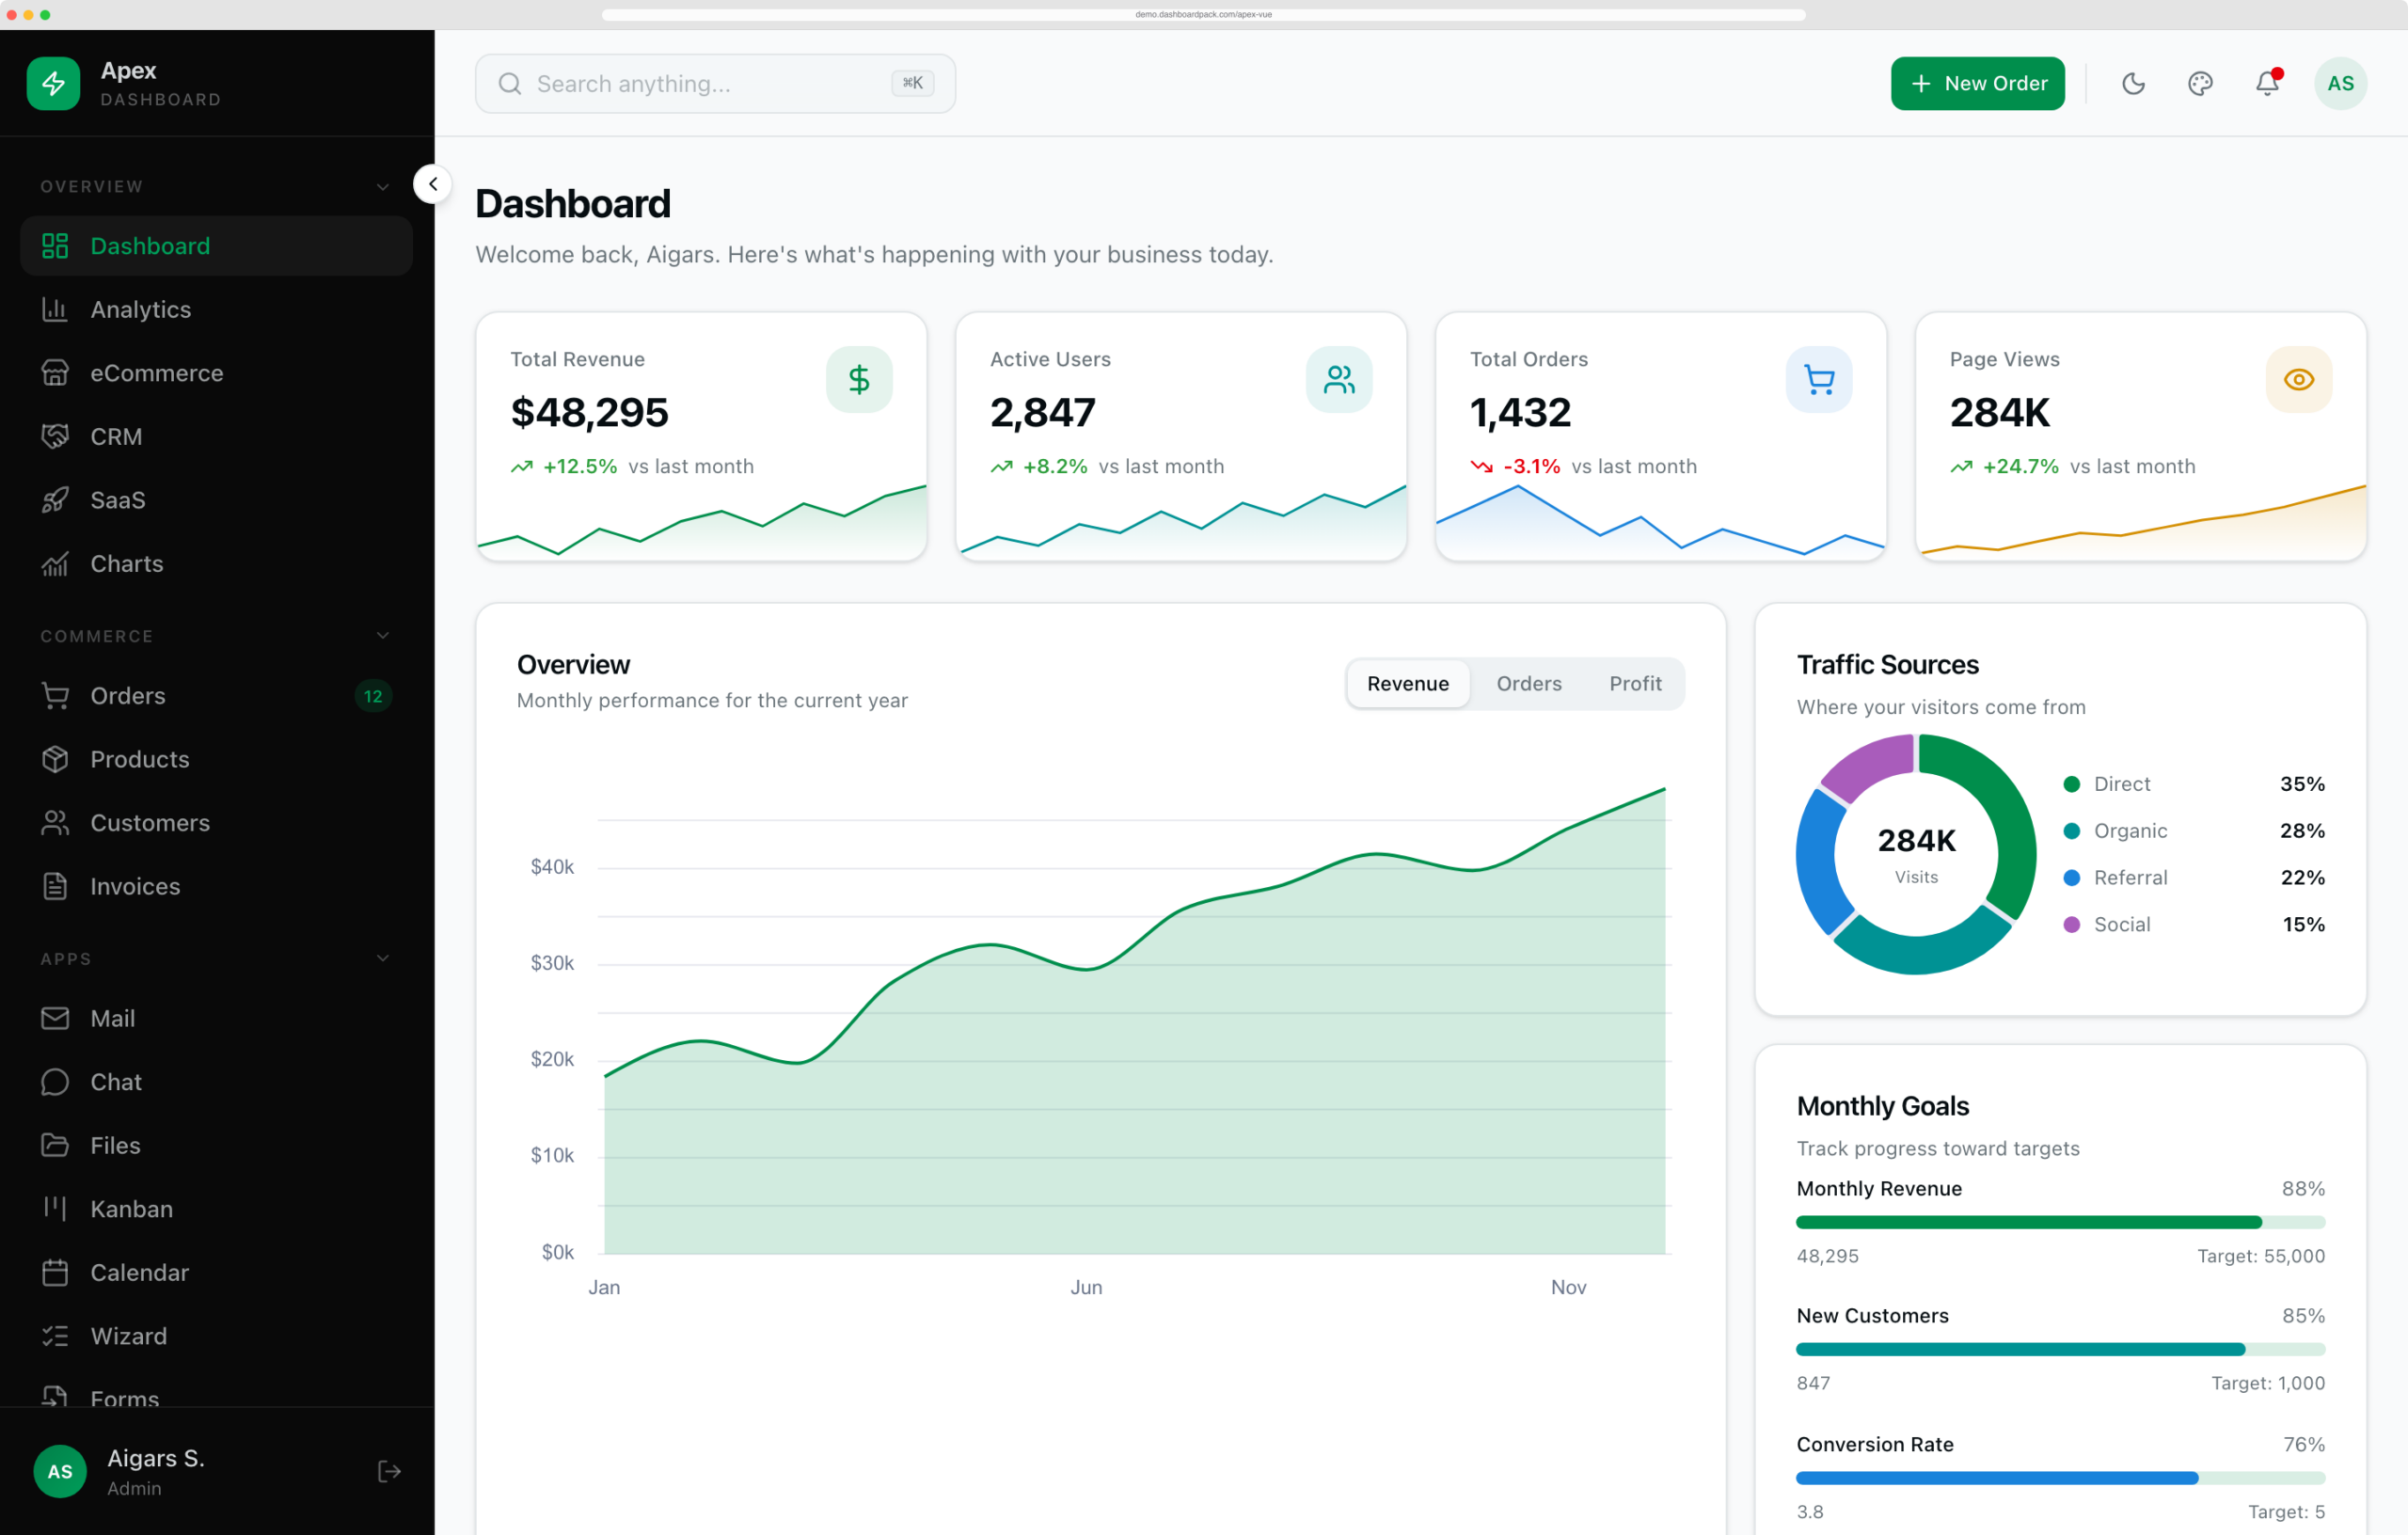Open CRM handshake icon
The image size is (2408, 1535).
tap(55, 436)
